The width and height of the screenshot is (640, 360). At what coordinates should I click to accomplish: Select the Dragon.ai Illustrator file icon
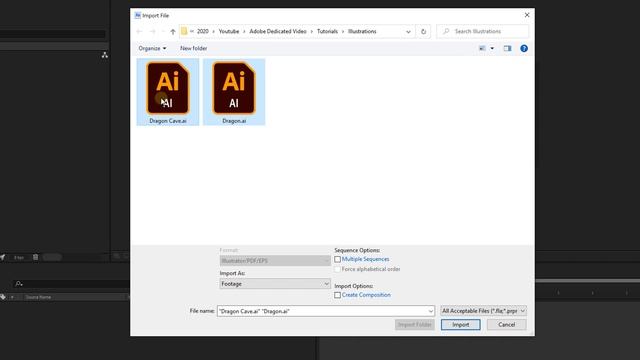point(234,88)
